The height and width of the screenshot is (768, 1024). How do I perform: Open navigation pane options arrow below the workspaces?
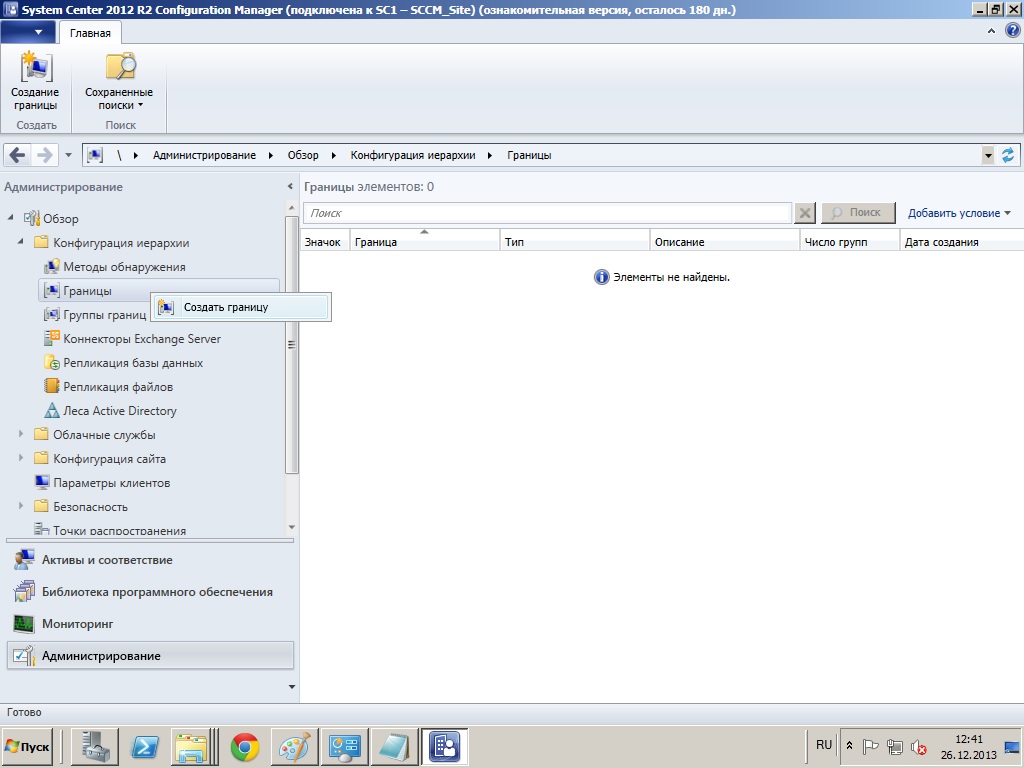tap(291, 687)
